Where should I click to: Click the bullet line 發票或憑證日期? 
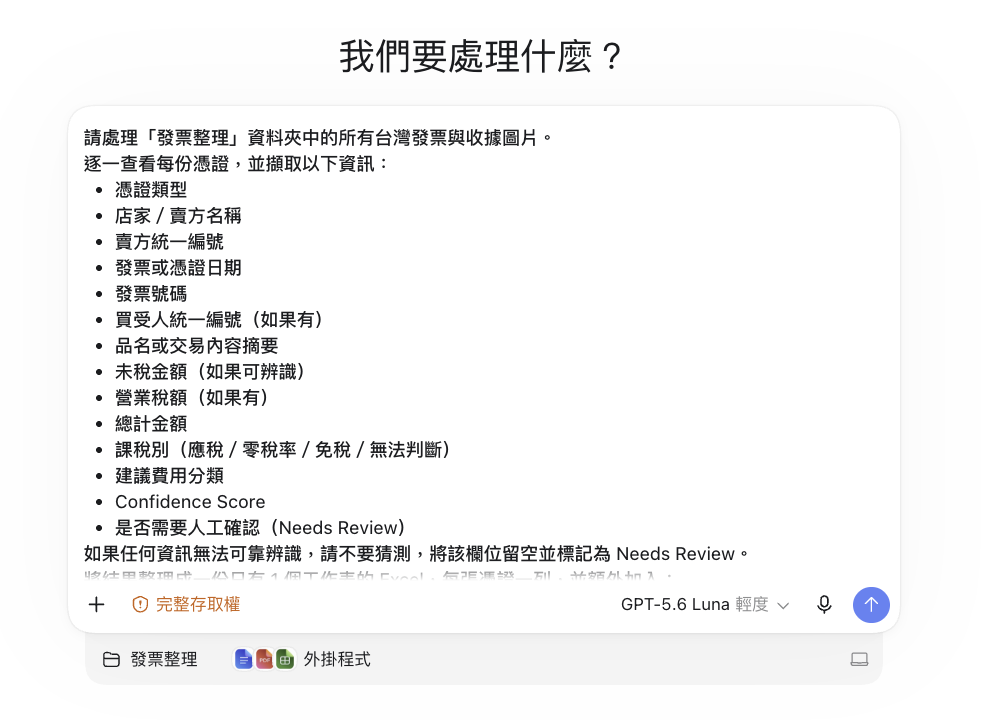click(x=178, y=268)
